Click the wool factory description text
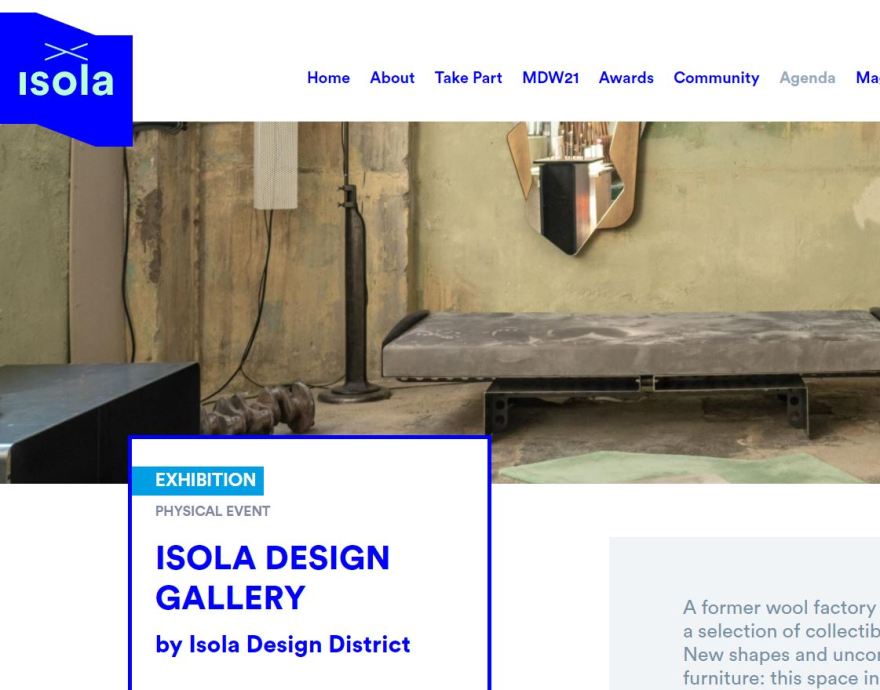The image size is (880, 690). [x=781, y=642]
